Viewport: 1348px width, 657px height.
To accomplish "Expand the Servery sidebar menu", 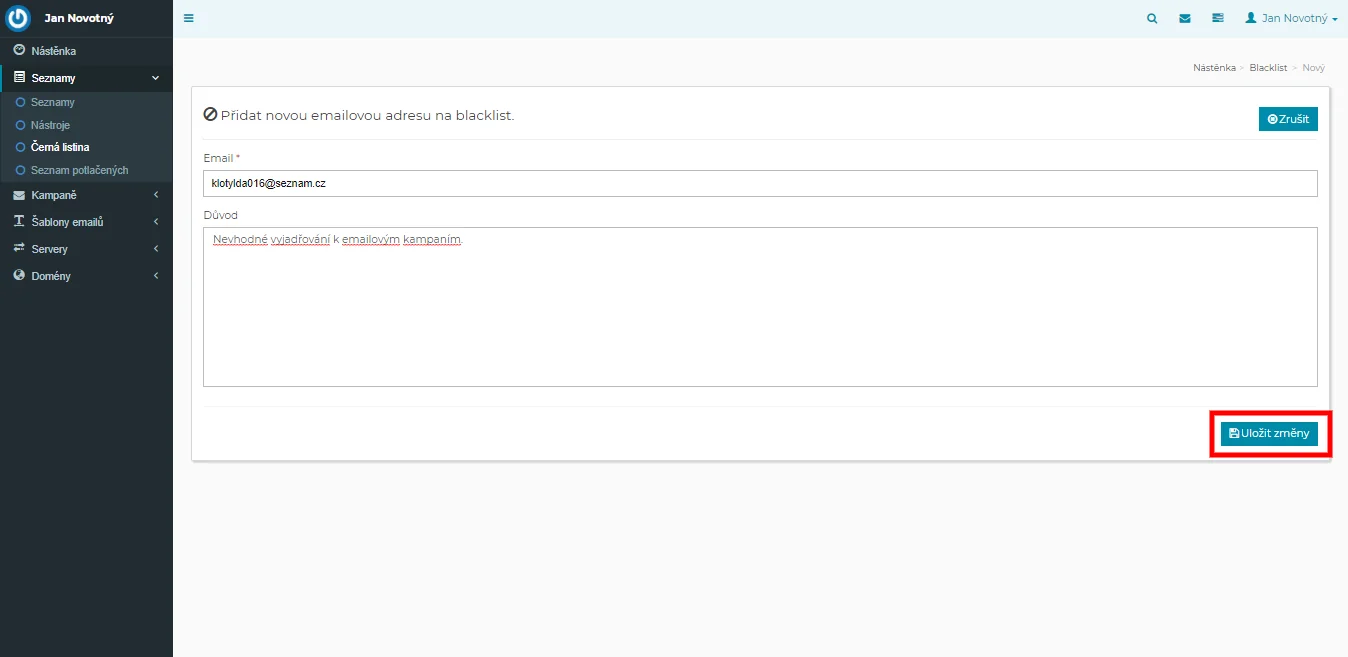I will (x=86, y=249).
